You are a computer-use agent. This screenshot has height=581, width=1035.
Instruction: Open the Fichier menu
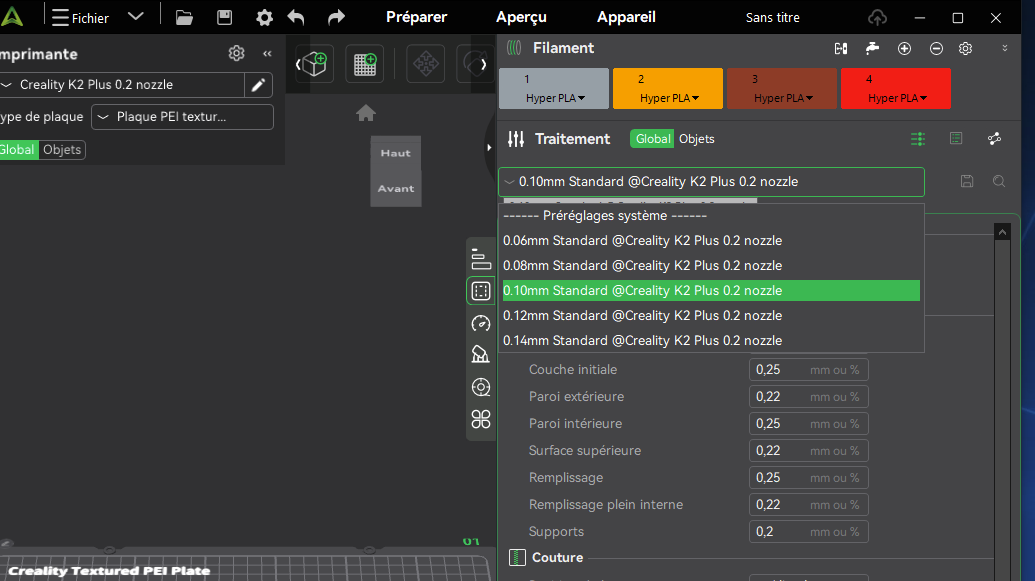point(81,18)
